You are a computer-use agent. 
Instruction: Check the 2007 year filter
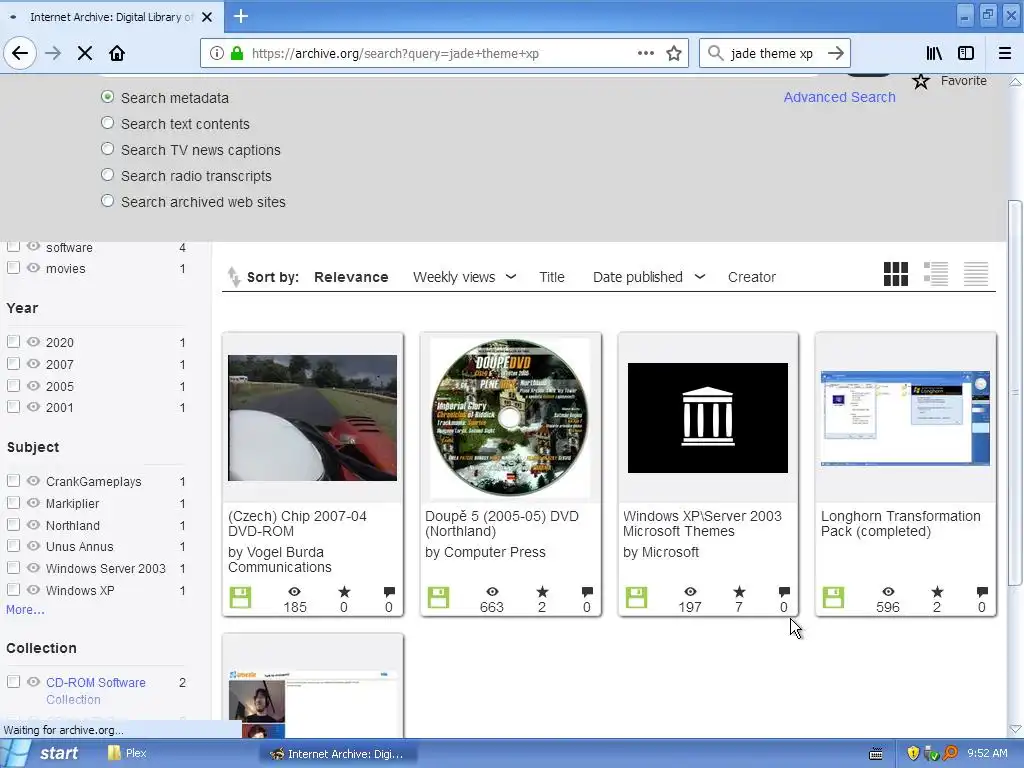13,364
